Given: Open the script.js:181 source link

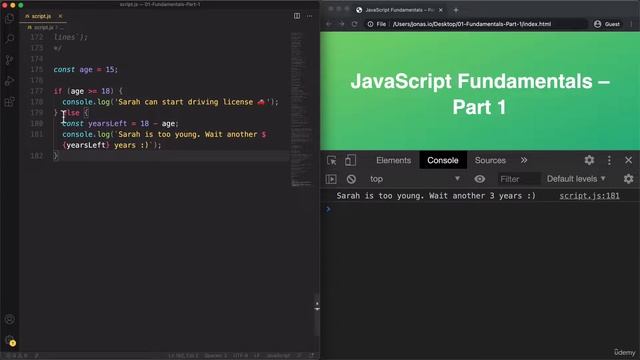Looking at the screenshot, I should [x=589, y=196].
